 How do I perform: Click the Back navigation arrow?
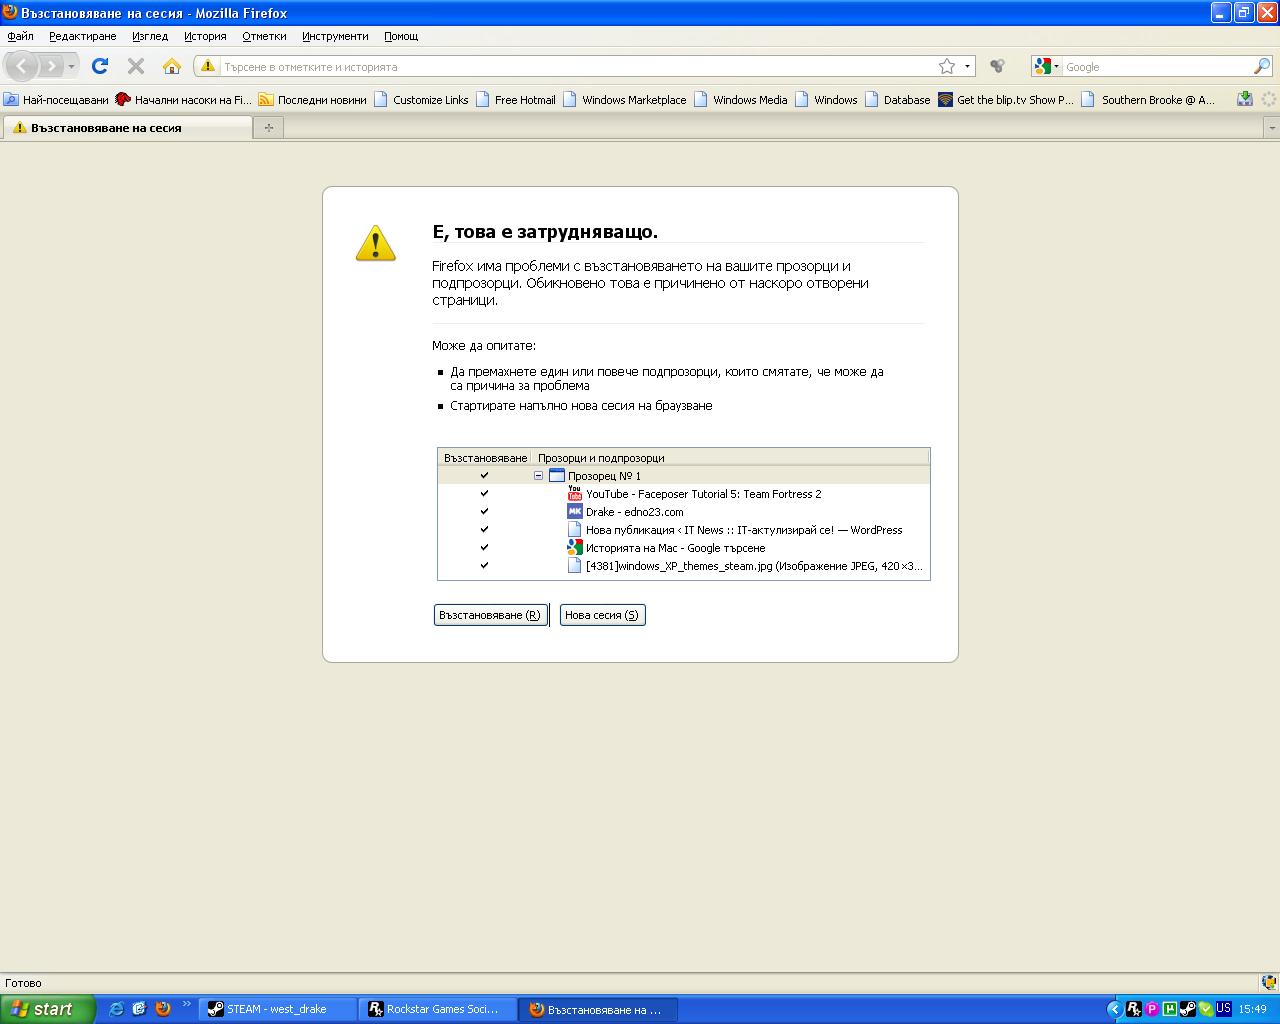(22, 66)
